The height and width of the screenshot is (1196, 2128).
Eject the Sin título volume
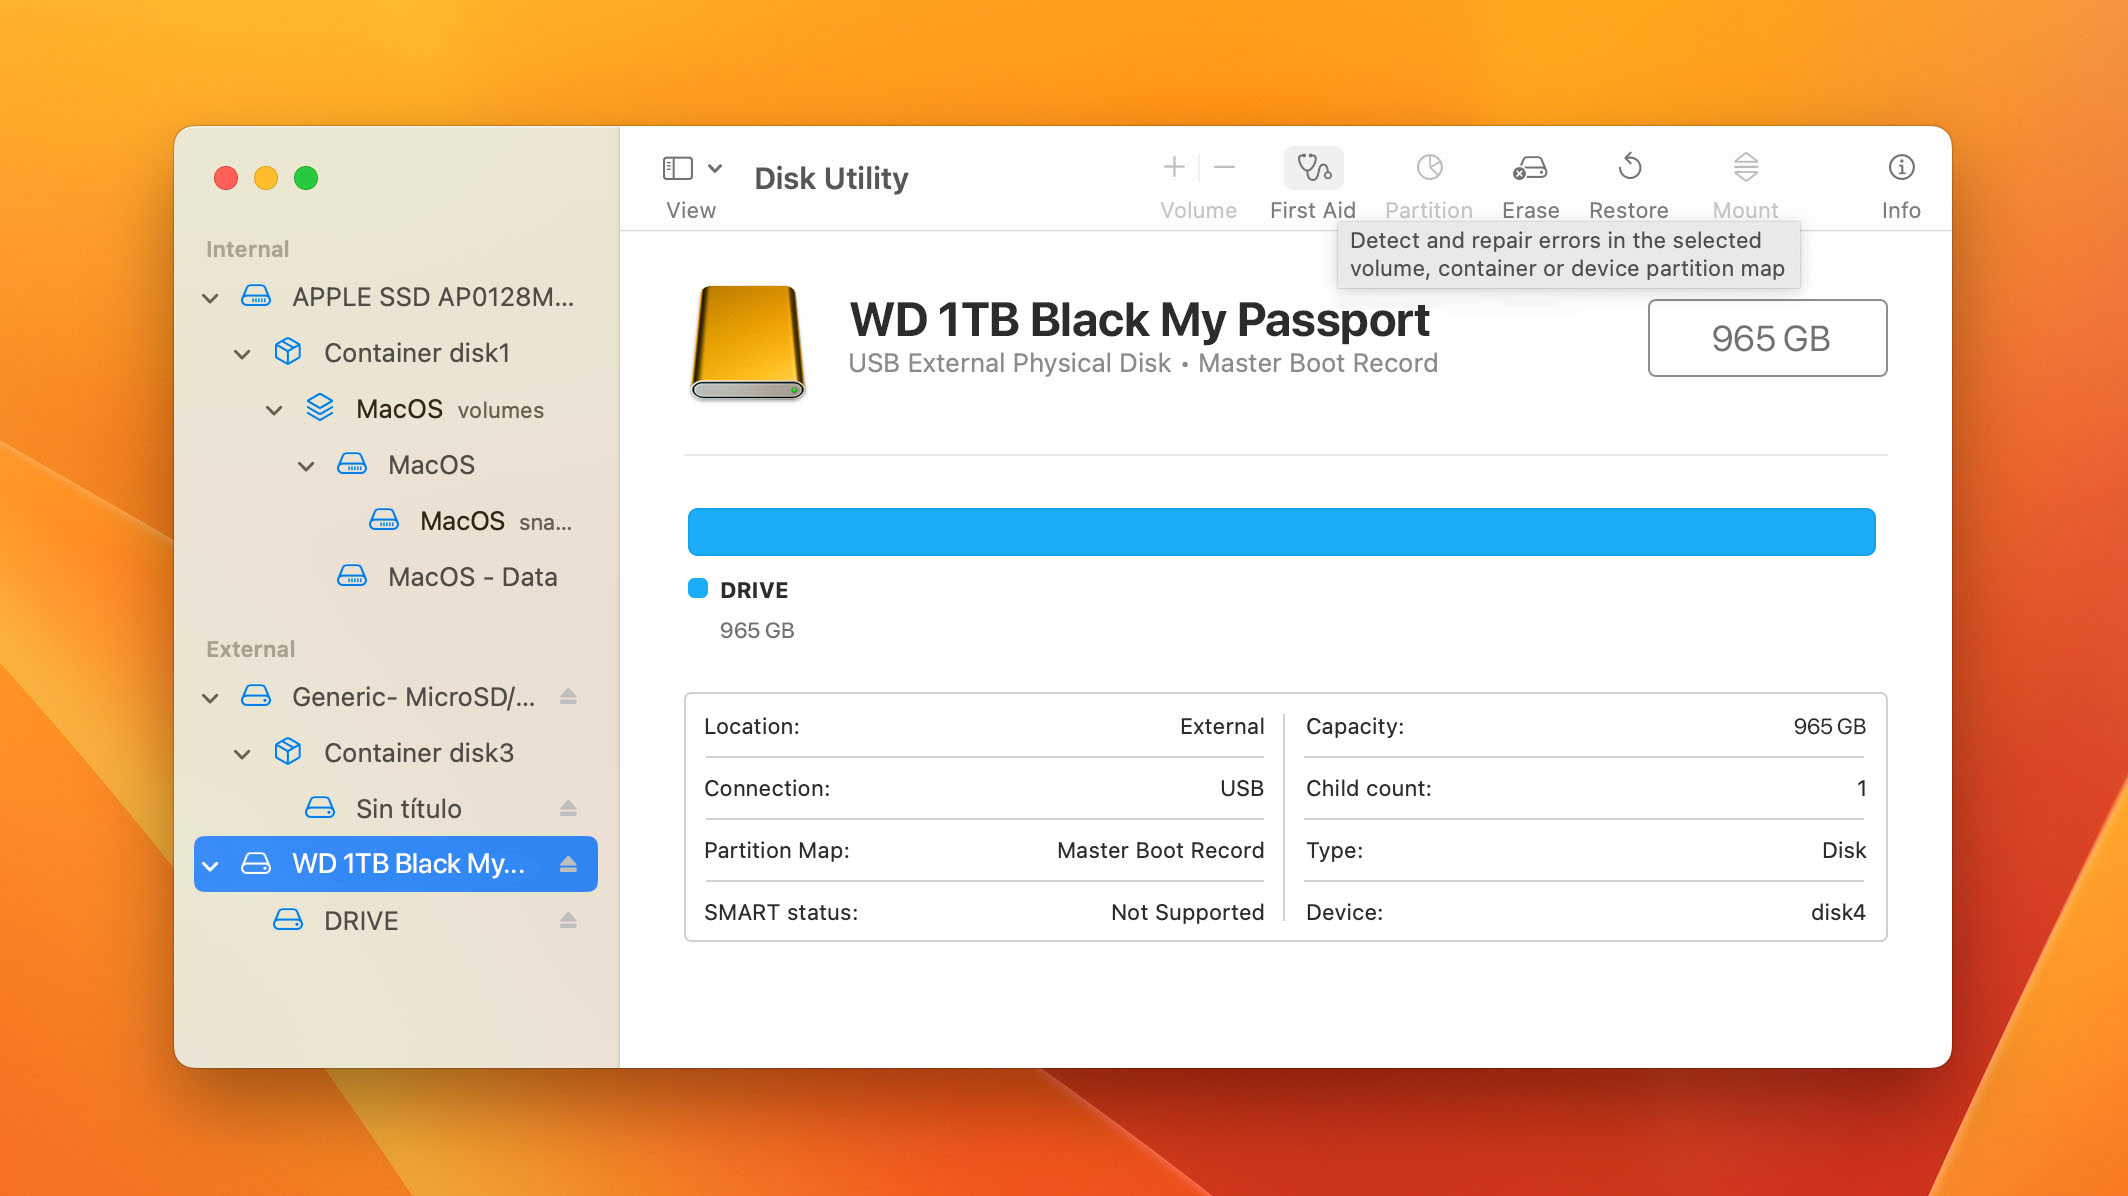568,808
